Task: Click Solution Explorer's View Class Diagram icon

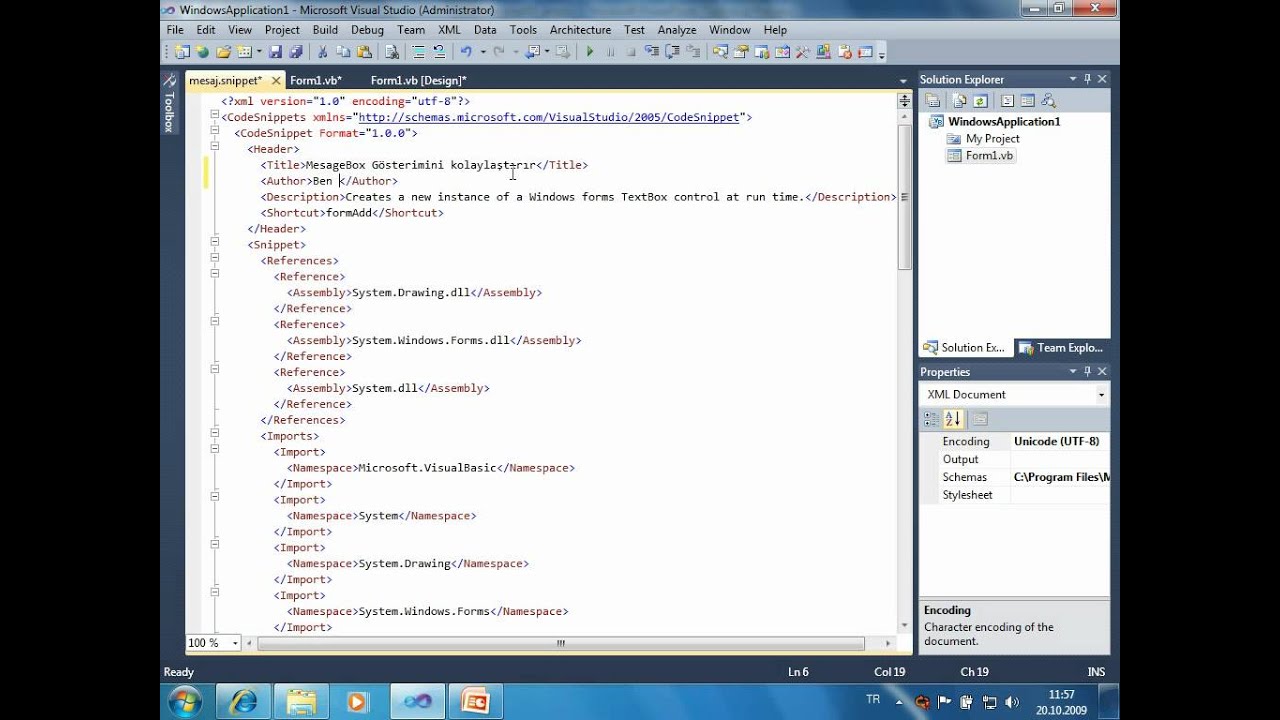Action: 1048,100
